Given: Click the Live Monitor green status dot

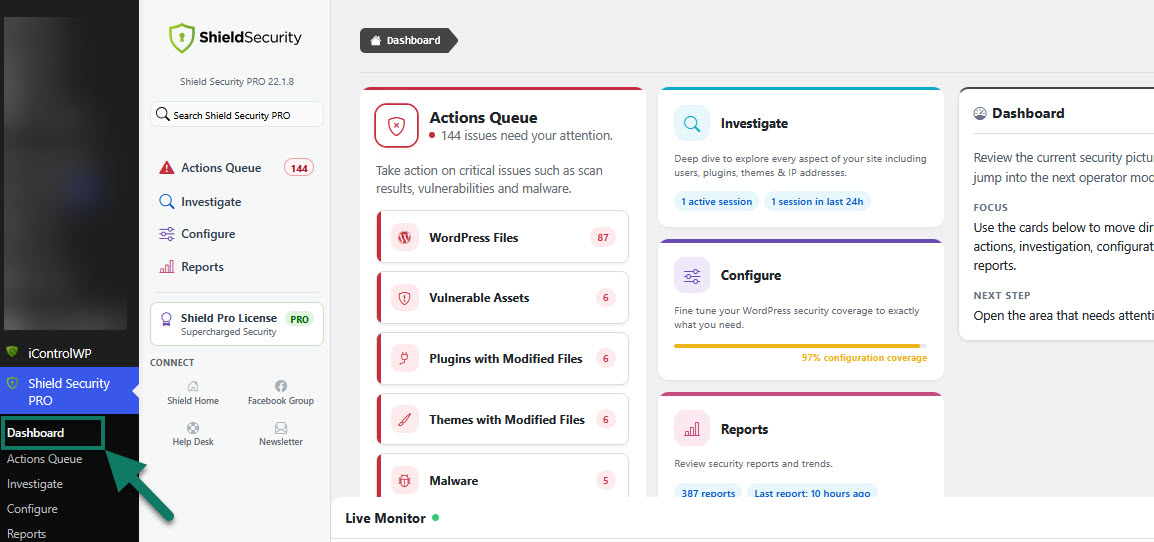Looking at the screenshot, I should (x=435, y=518).
